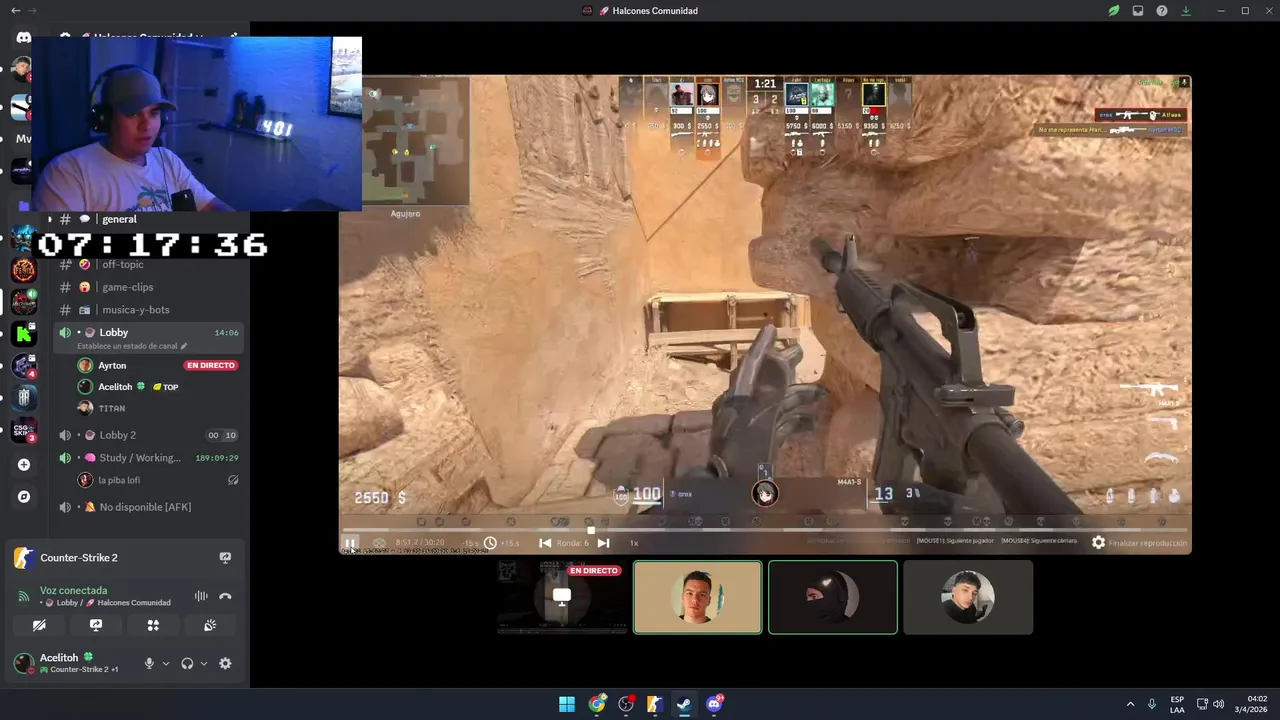Pause the demo playback
1280x720 pixels.
click(x=350, y=543)
